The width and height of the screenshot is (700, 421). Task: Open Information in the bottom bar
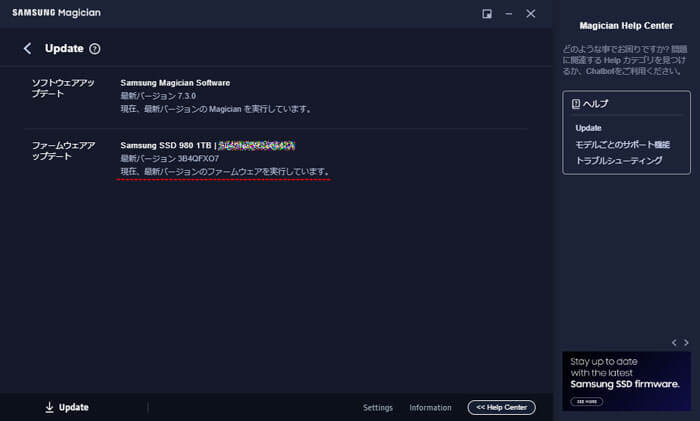pyautogui.click(x=430, y=408)
